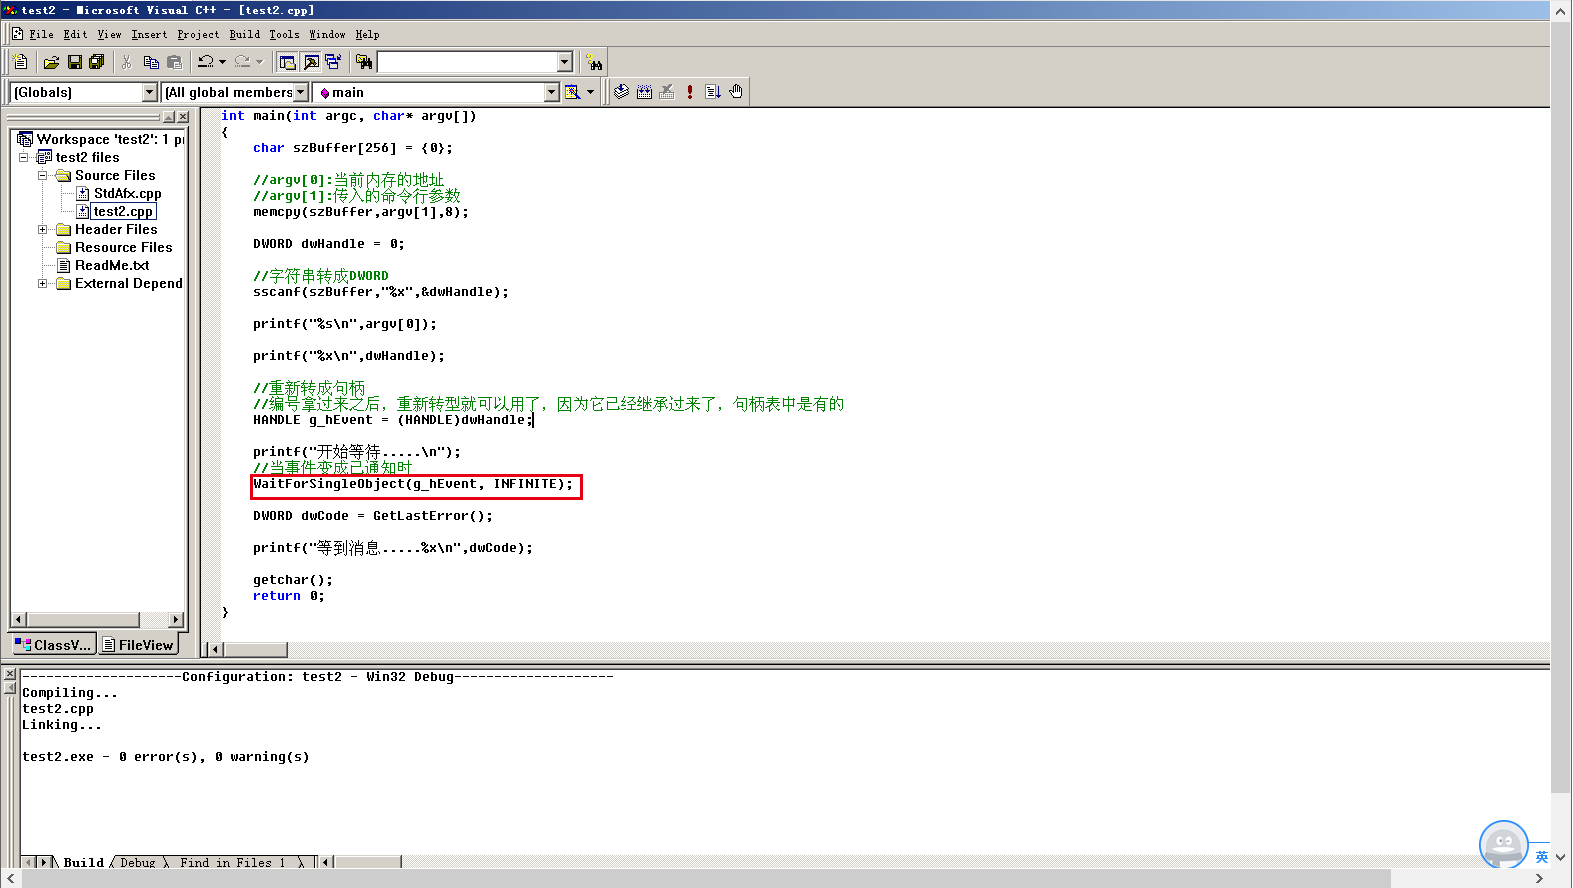Click the input method 英 tray indicator
This screenshot has height=888, width=1573.
1541,857
